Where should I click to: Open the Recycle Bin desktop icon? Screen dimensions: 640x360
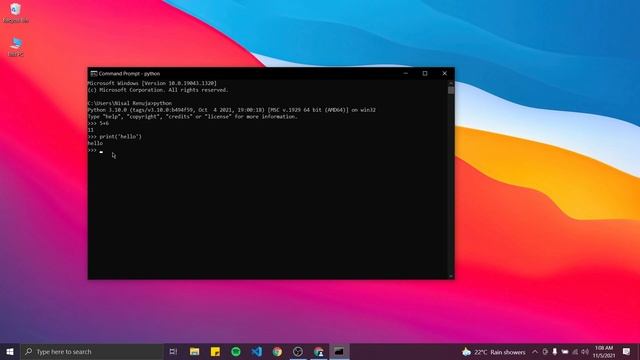coord(16,13)
